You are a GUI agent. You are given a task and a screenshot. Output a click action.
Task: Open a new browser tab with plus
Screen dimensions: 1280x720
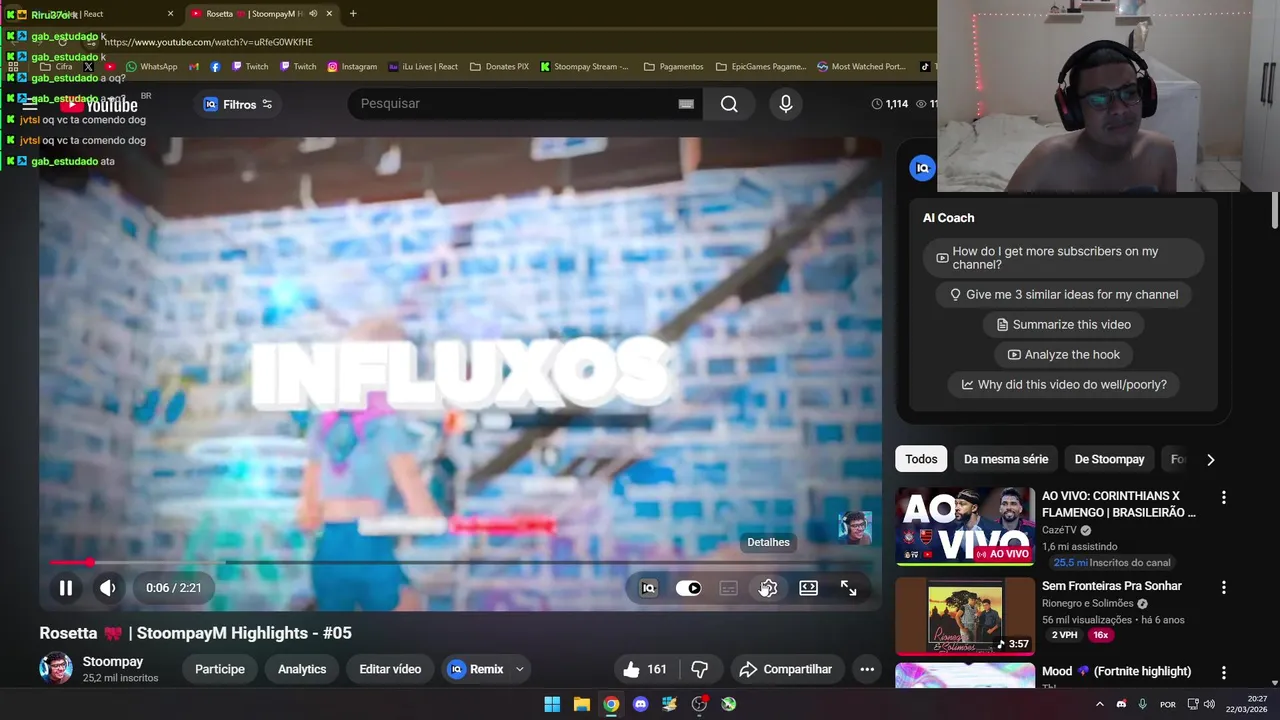[353, 14]
